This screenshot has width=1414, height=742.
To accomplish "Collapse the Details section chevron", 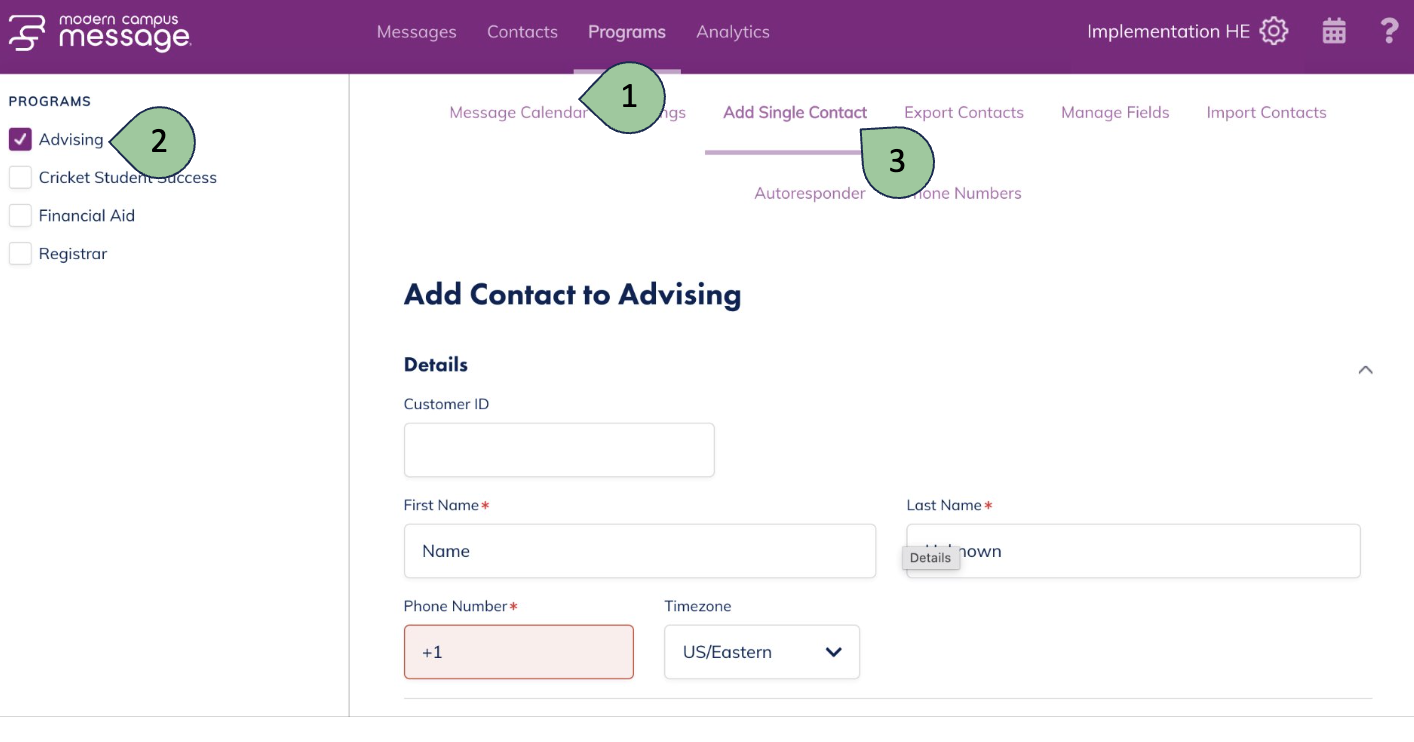I will click(1365, 370).
